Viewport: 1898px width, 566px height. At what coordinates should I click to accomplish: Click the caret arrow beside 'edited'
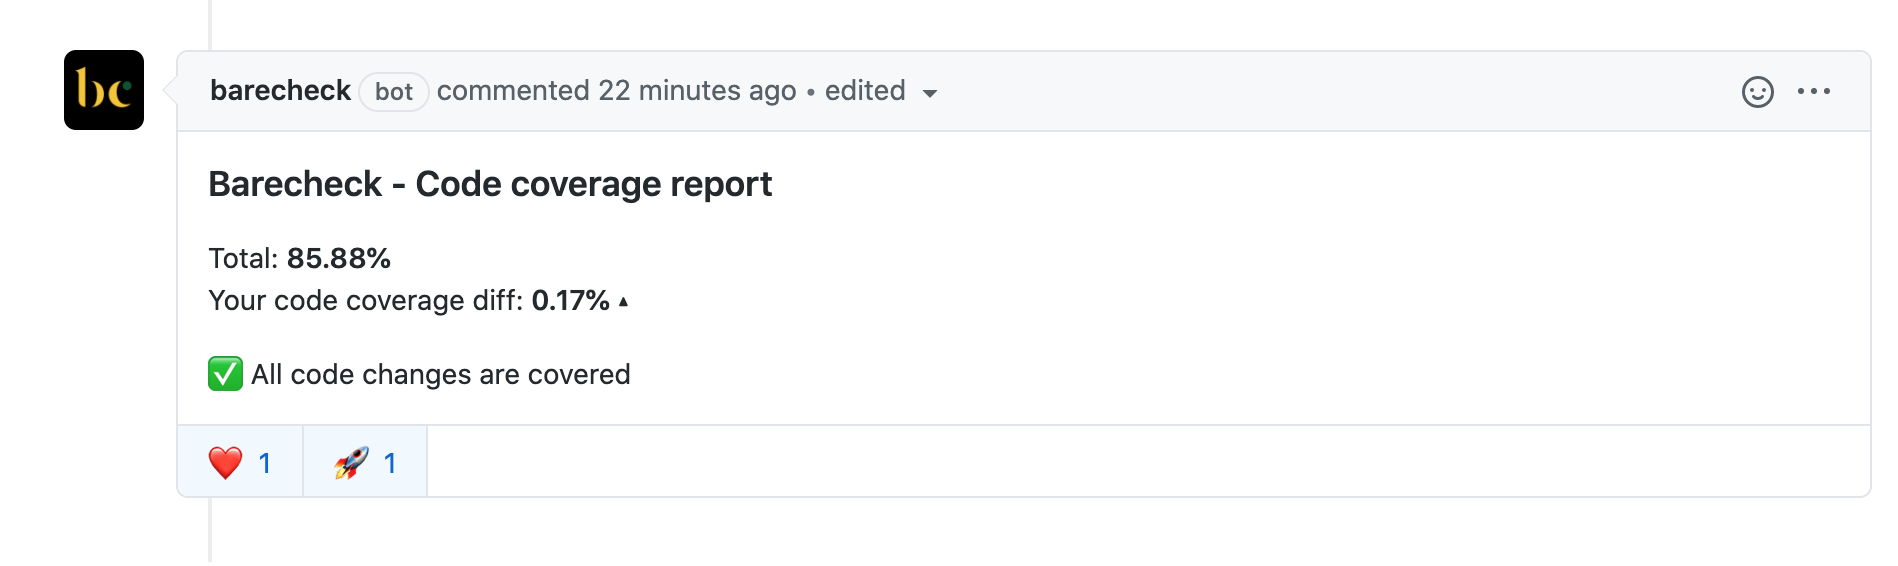(x=930, y=94)
